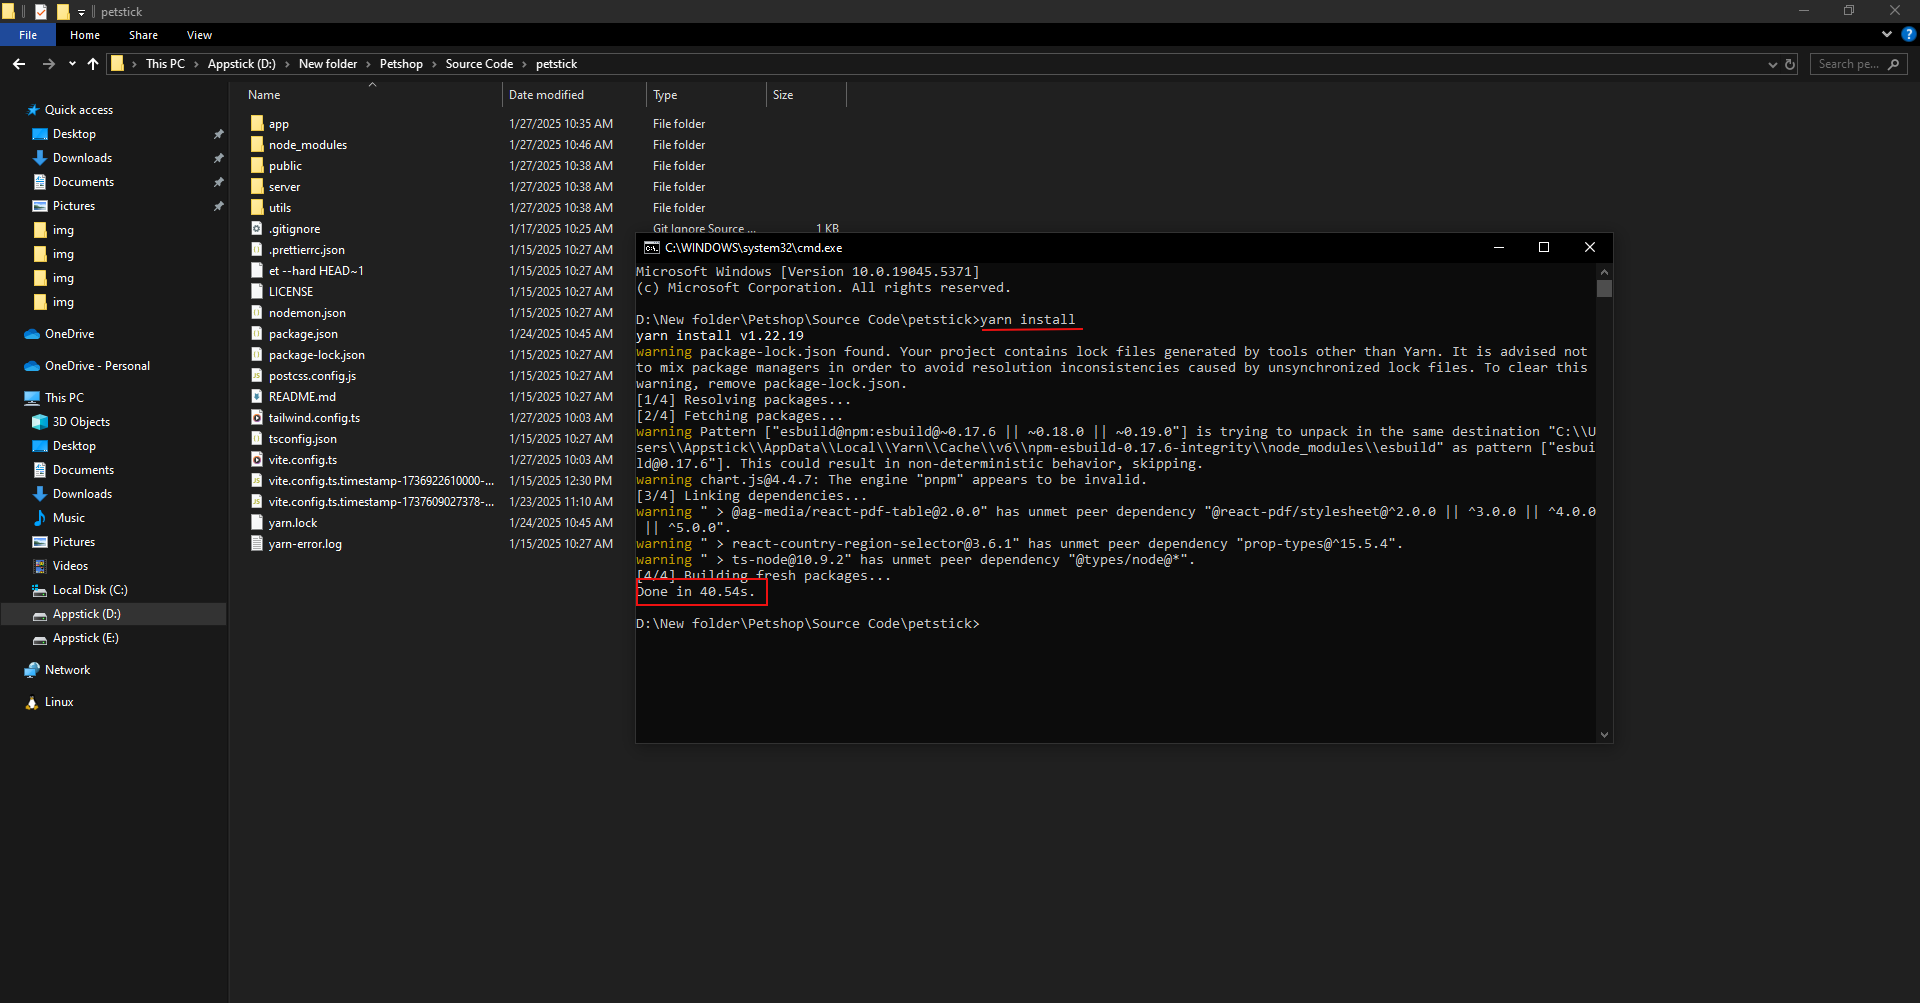Click the command prompt scrollbar down arrow
The height and width of the screenshot is (1003, 1920).
point(1604,735)
